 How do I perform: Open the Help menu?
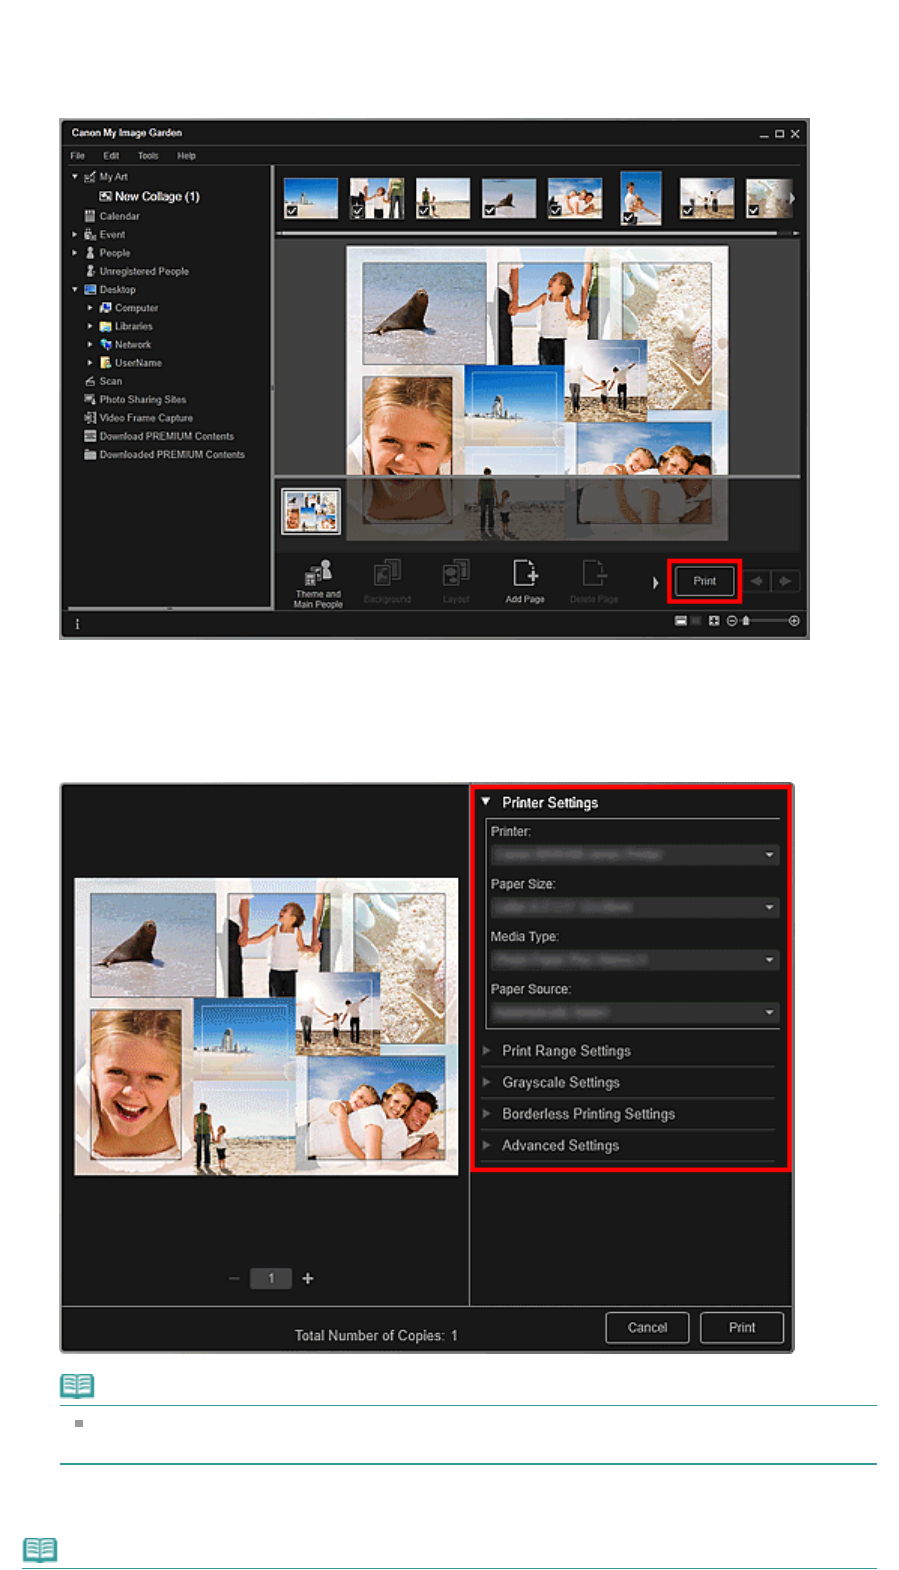187,156
